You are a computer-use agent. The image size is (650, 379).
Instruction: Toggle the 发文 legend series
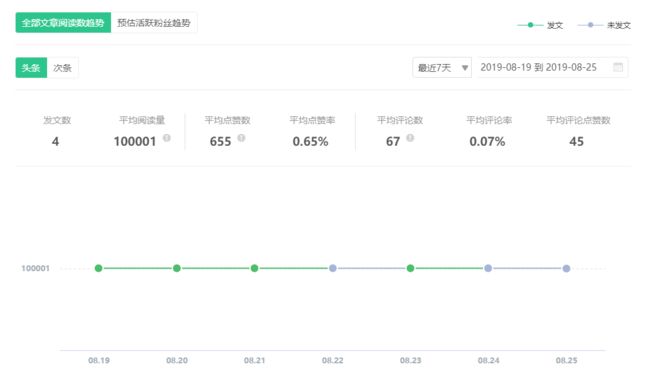pos(540,25)
